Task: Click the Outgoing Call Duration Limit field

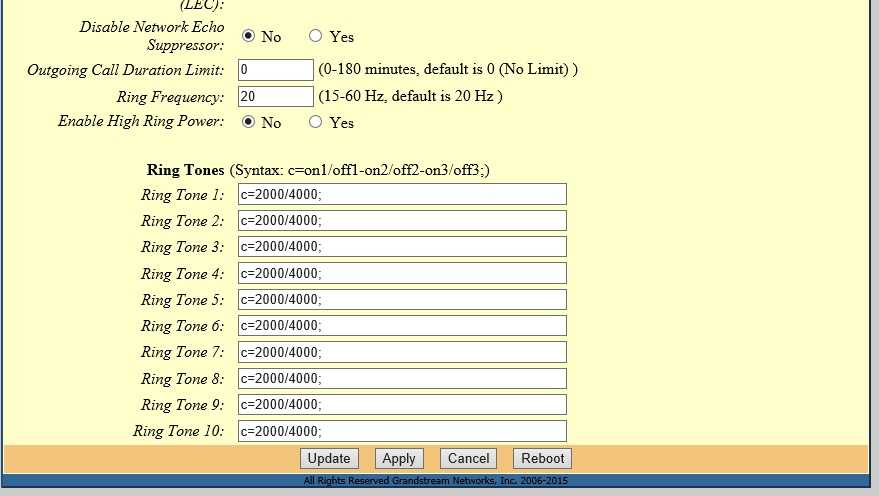Action: [x=276, y=70]
